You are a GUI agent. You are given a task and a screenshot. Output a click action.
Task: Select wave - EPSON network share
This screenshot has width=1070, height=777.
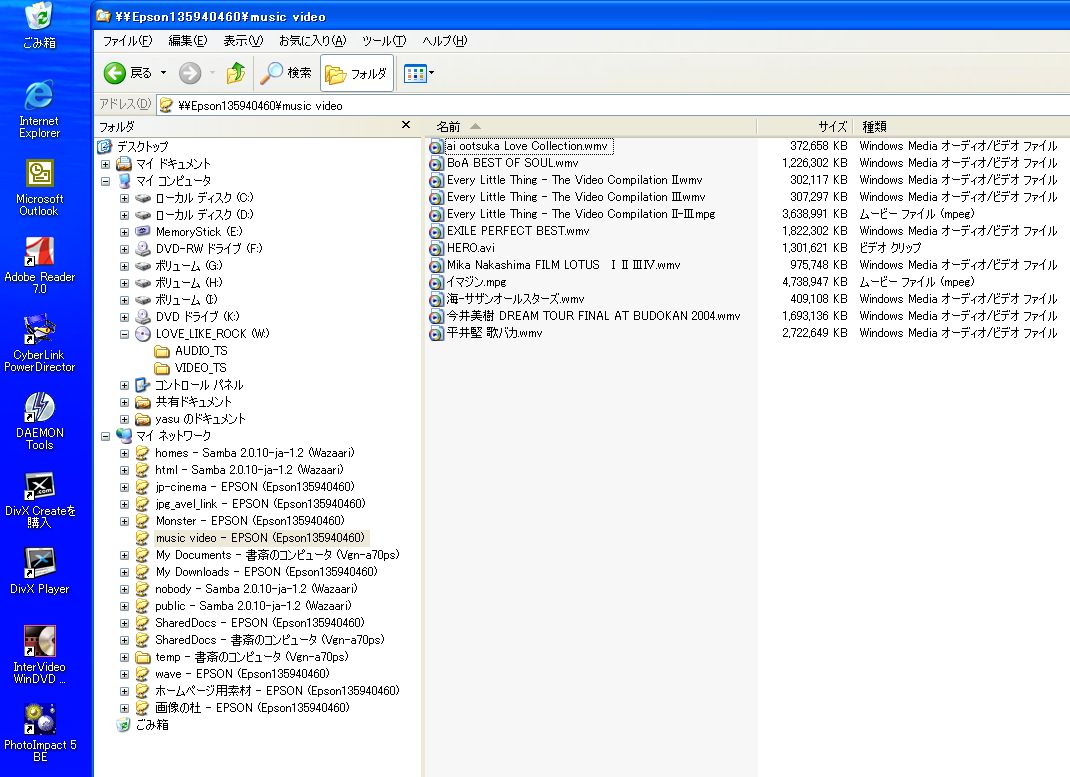point(242,674)
